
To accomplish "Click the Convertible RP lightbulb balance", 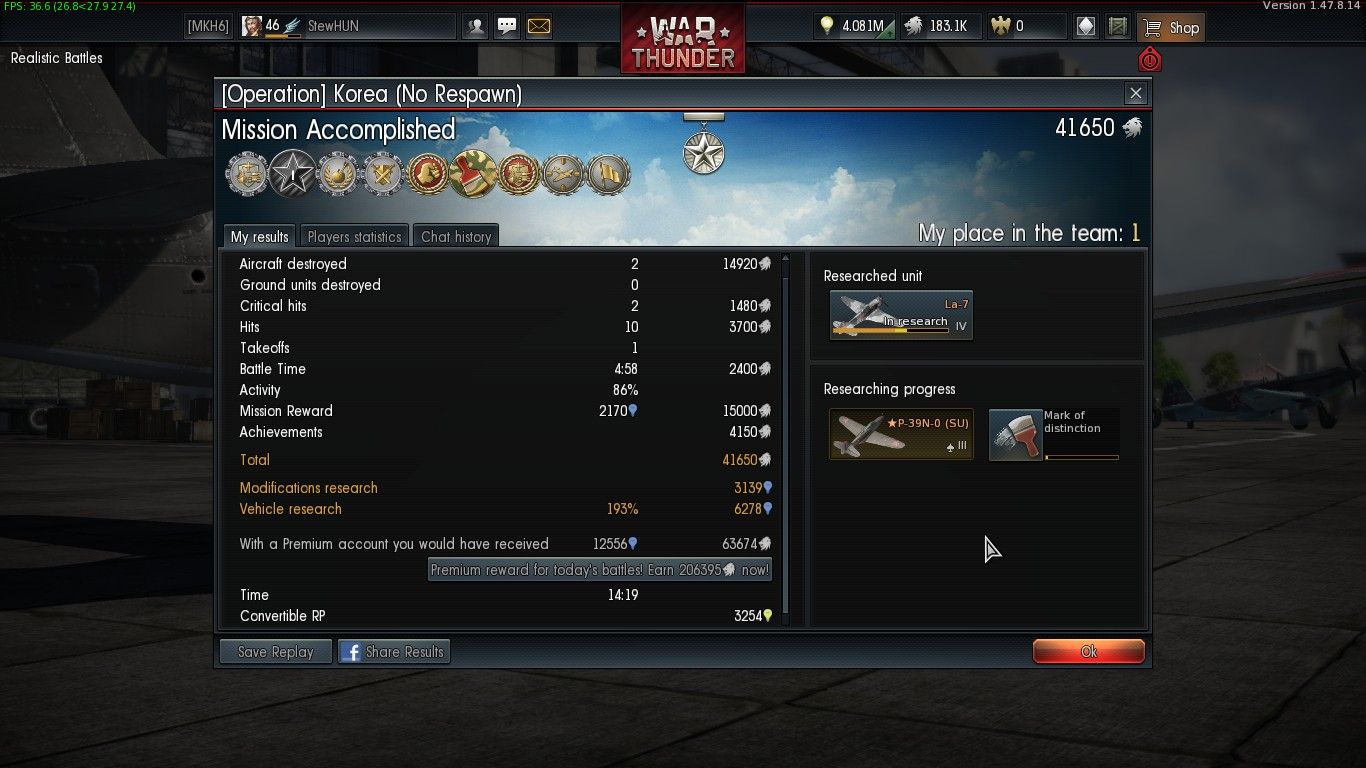I will [852, 27].
